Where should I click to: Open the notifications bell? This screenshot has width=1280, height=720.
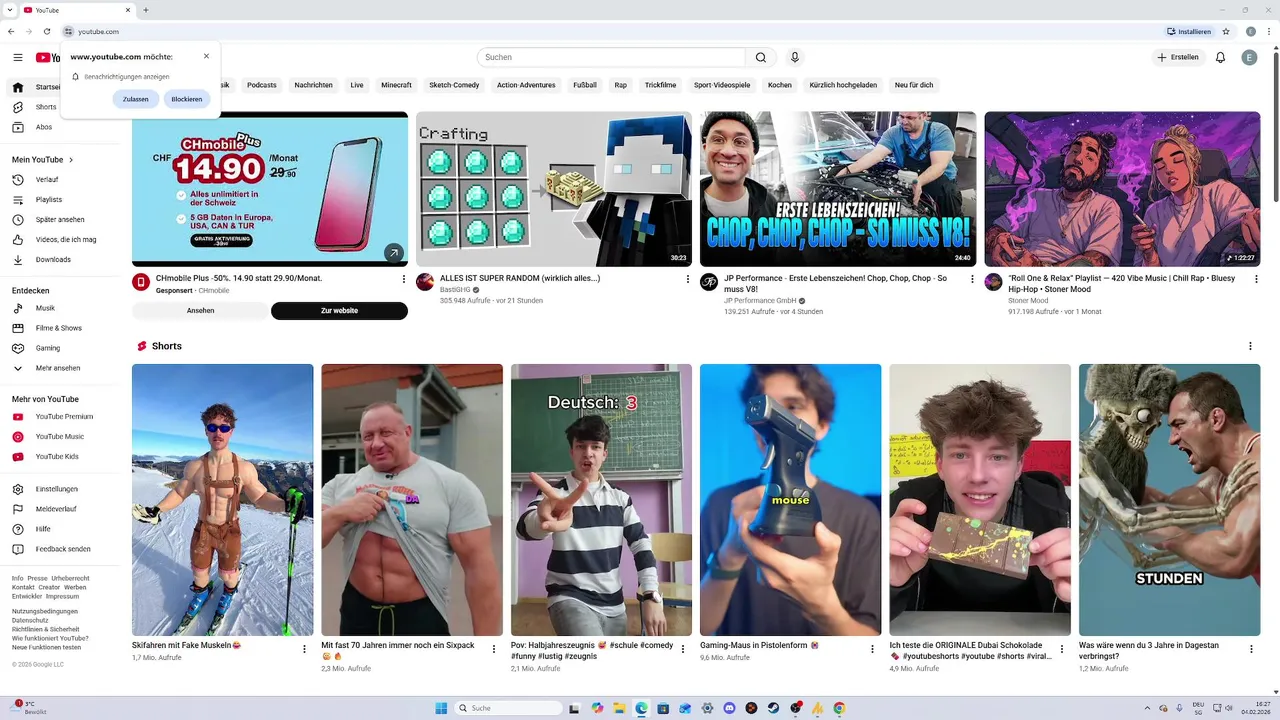coord(1220,58)
